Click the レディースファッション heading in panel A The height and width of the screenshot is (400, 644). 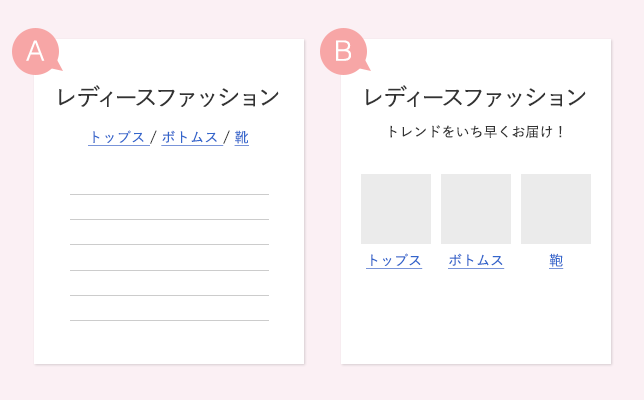click(168, 97)
